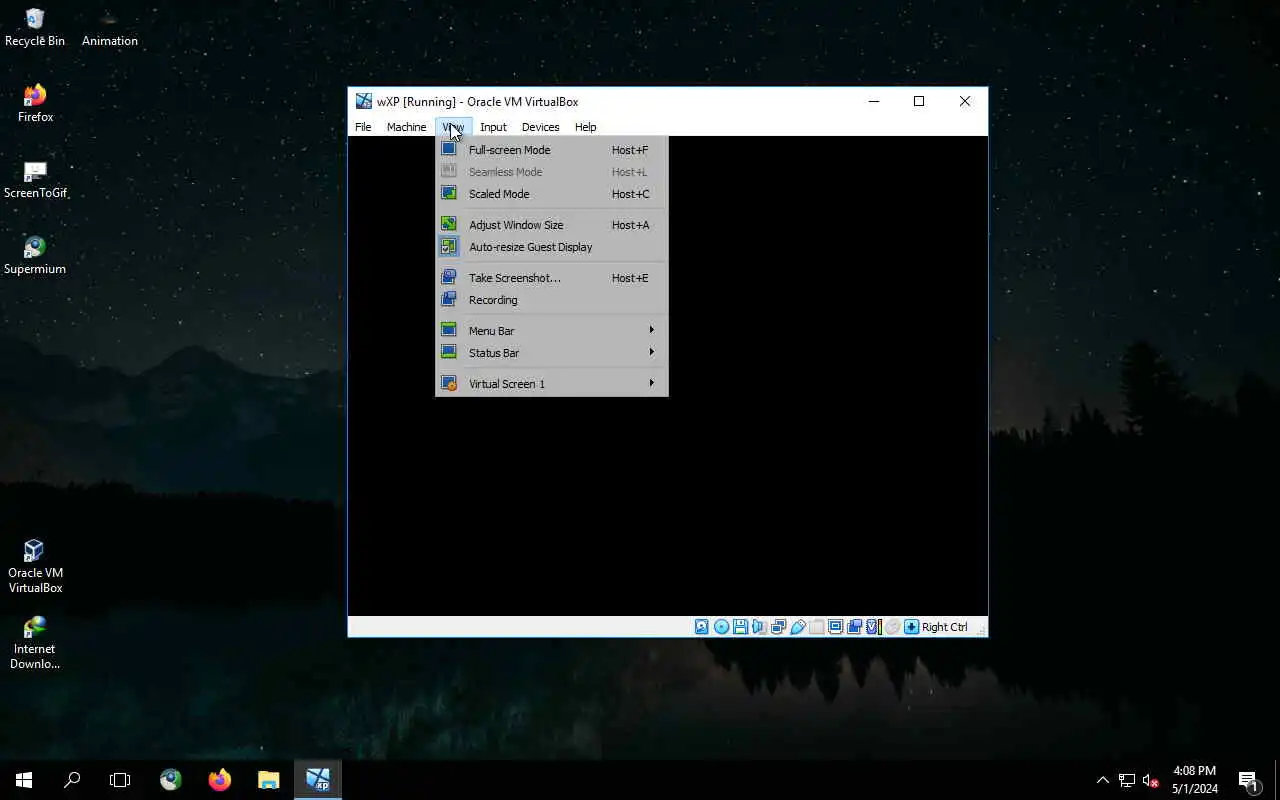Click the VirtualBox icon in window title bar
Image resolution: width=1280 pixels, height=800 pixels.
364,101
